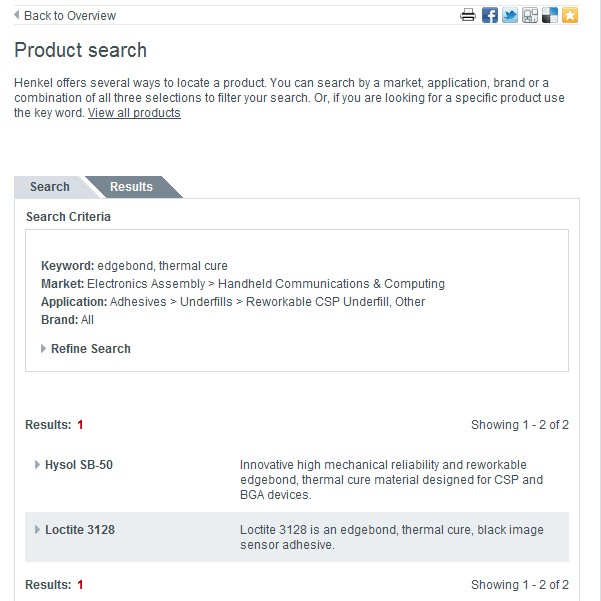Click the printer icon to print page
Viewport: 601px width, 601px height.
pos(468,16)
